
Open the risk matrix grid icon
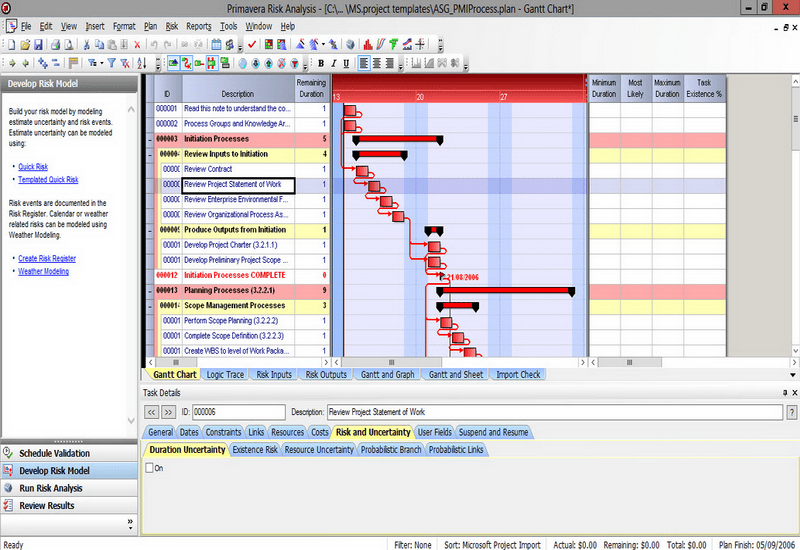tap(269, 45)
